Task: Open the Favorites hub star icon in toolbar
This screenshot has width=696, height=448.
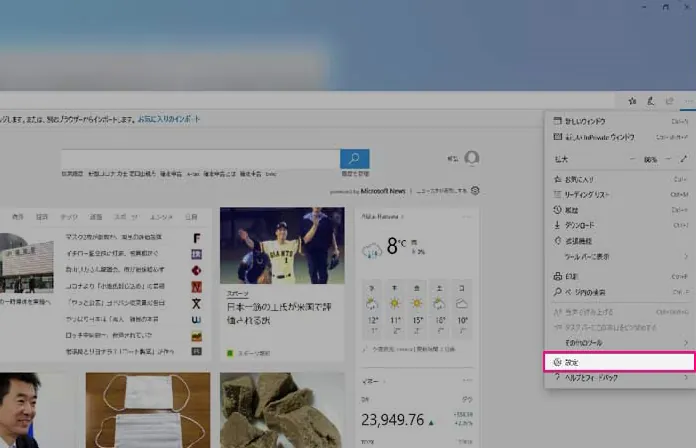Action: click(x=633, y=101)
